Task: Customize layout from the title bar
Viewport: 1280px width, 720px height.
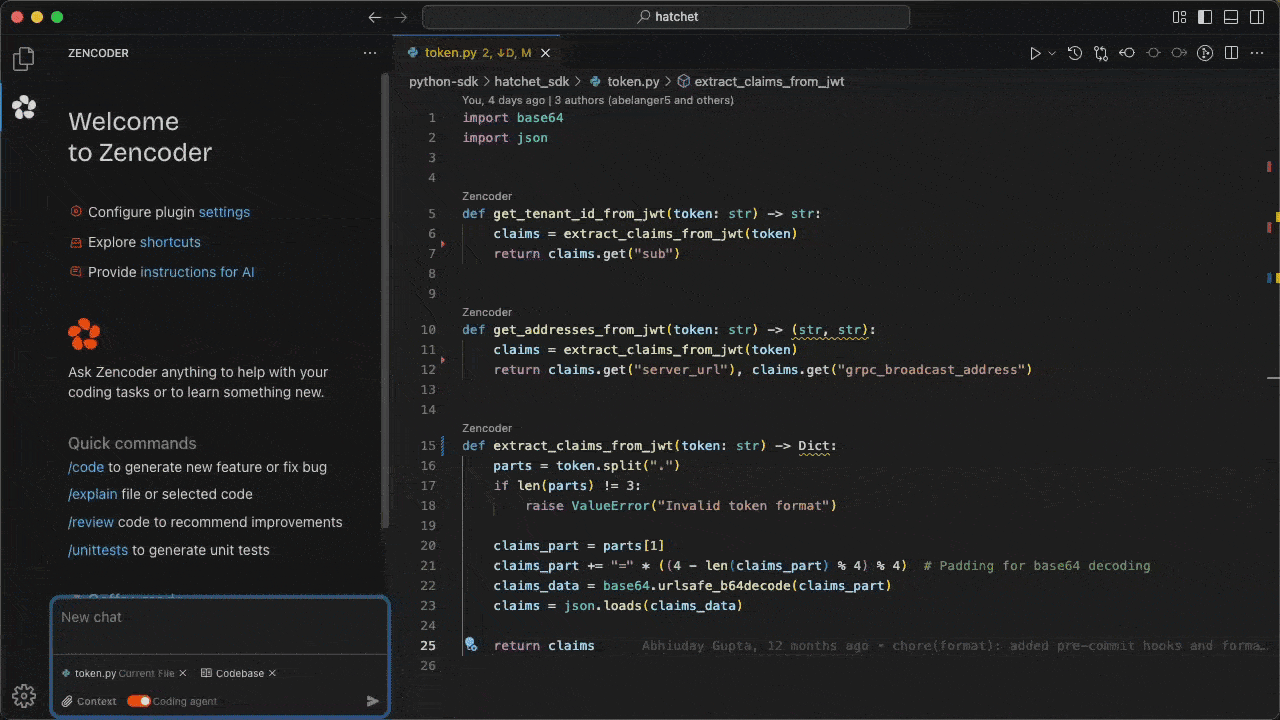Action: point(1179,17)
